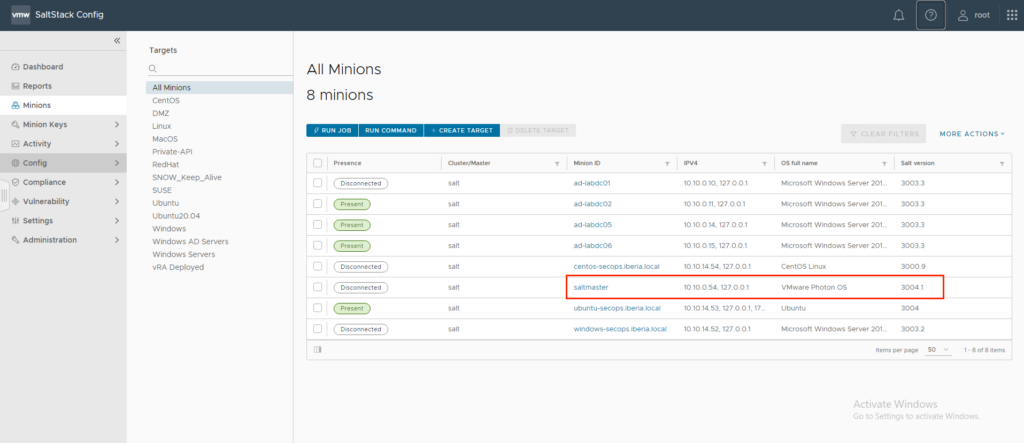Open Reports in the sidebar
The image size is (1024, 443).
click(37, 86)
